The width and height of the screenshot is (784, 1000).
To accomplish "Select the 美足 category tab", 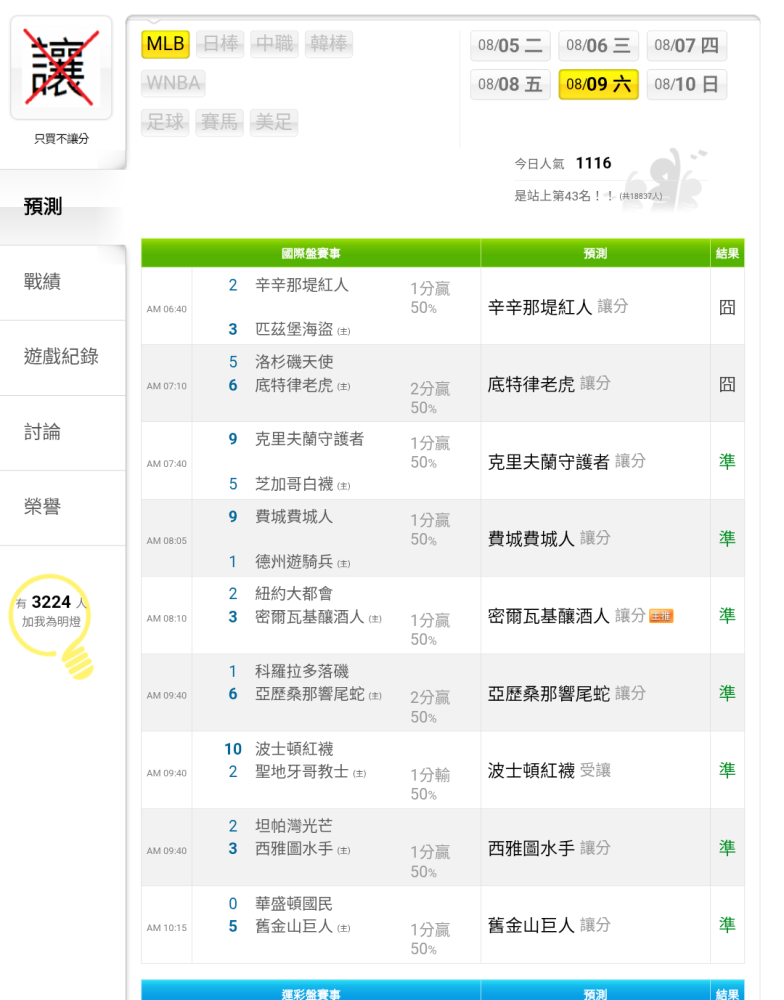I will click(274, 122).
